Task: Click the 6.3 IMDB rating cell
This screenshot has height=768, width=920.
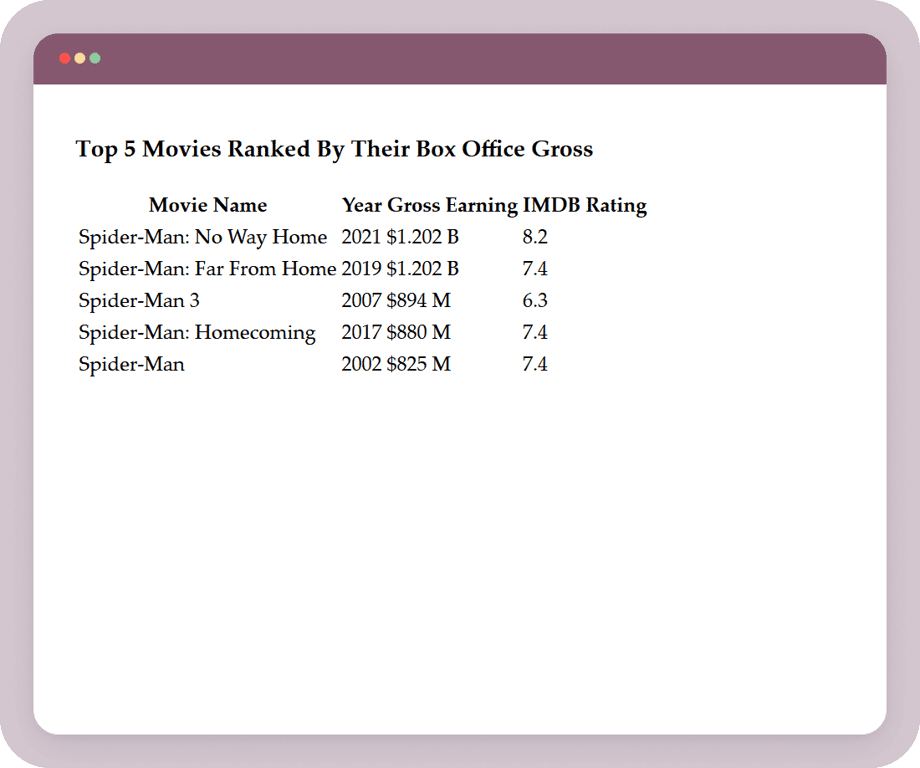Action: (x=535, y=301)
